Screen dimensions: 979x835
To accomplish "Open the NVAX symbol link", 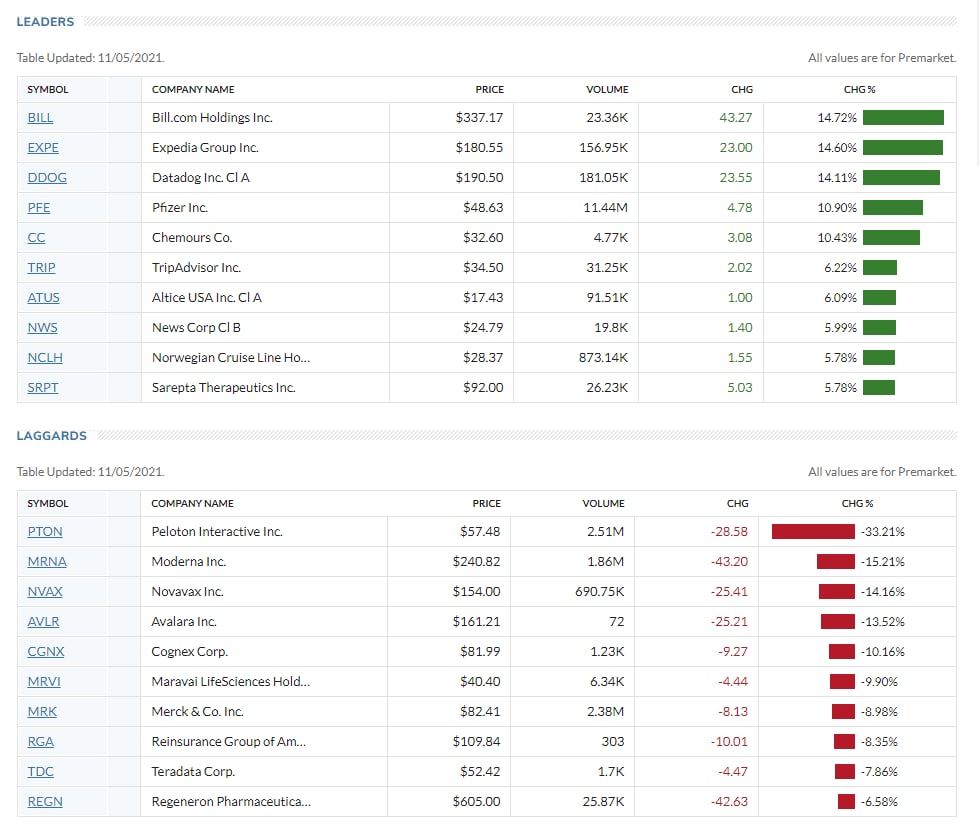I will 45,591.
